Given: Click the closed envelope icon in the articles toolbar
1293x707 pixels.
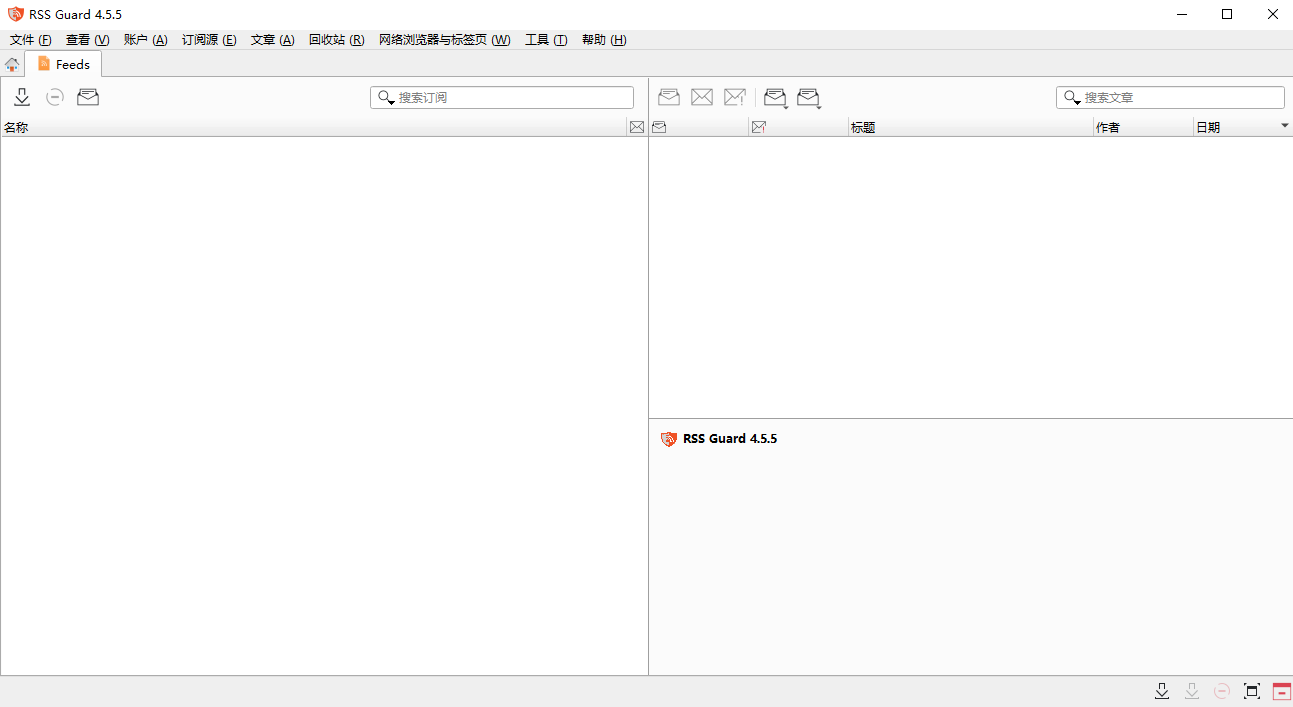Looking at the screenshot, I should pos(702,97).
